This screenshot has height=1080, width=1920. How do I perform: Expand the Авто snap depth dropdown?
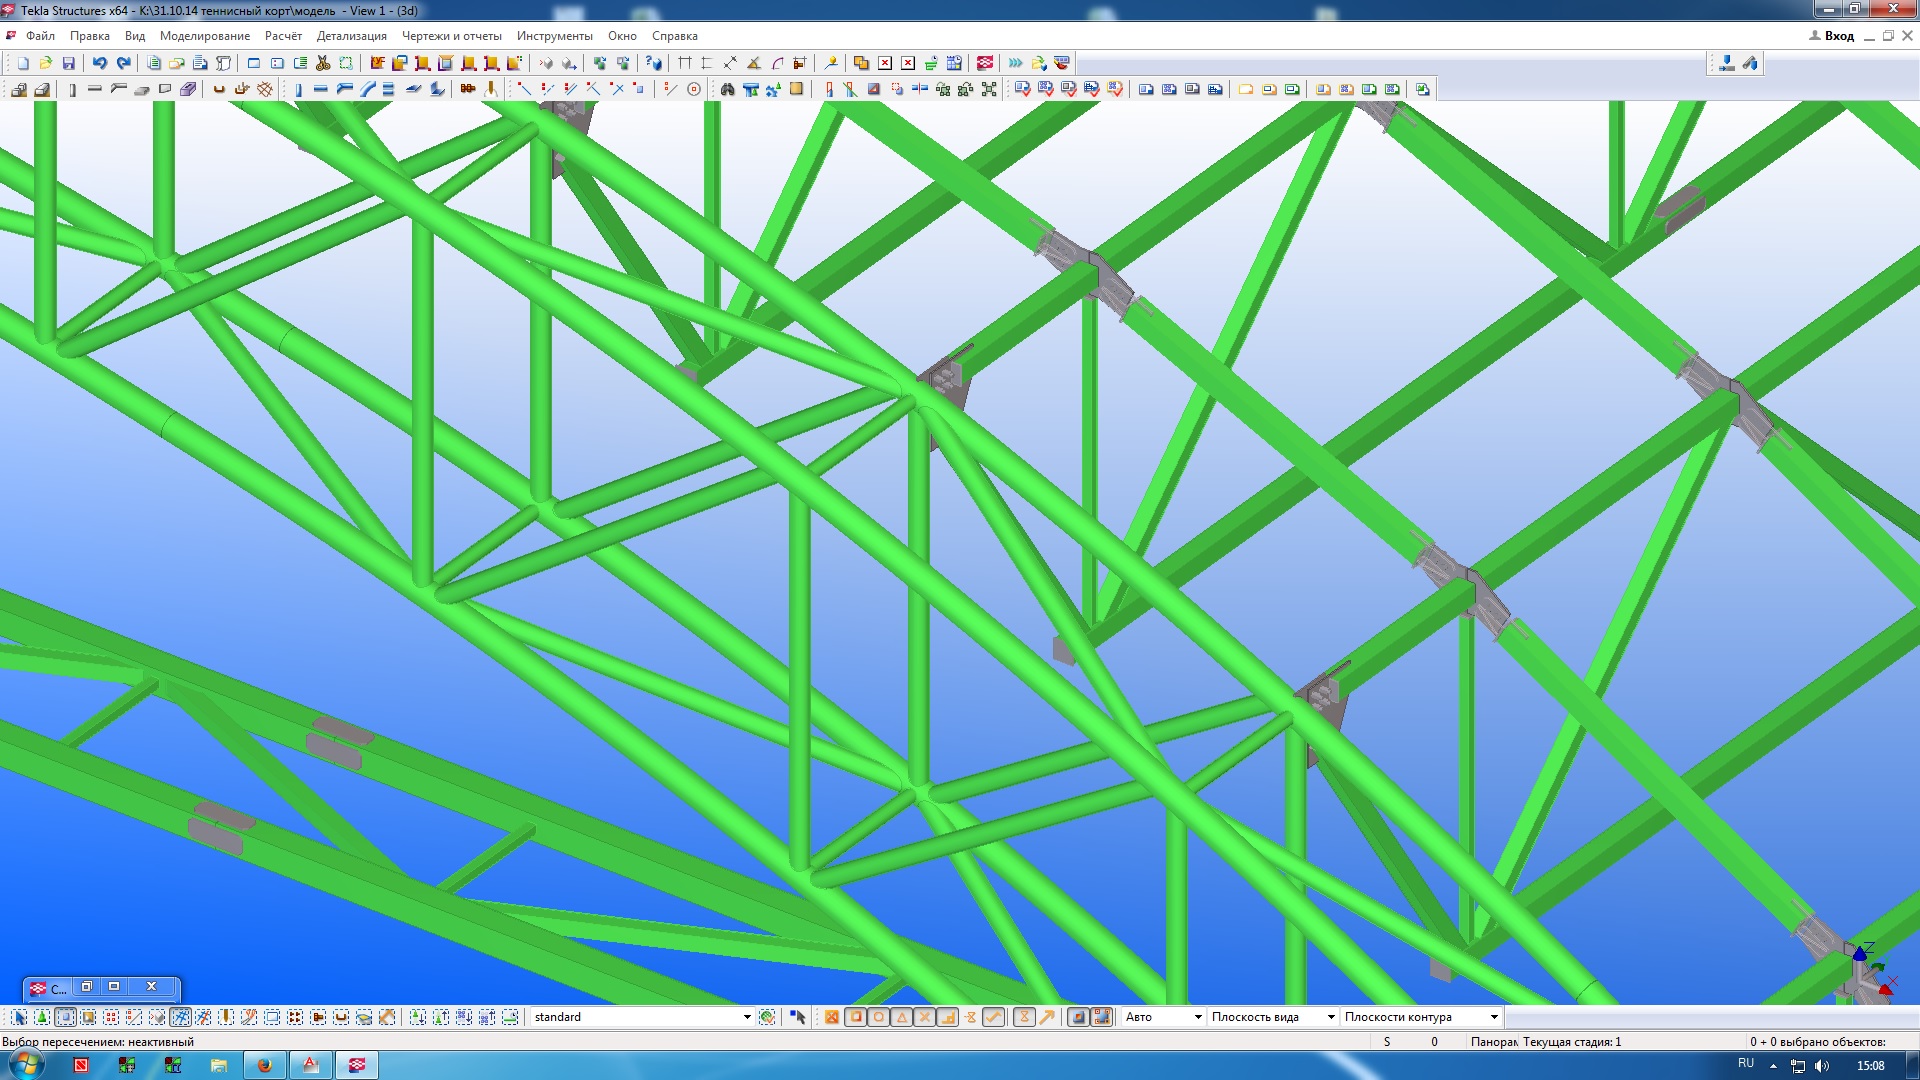point(1197,1017)
